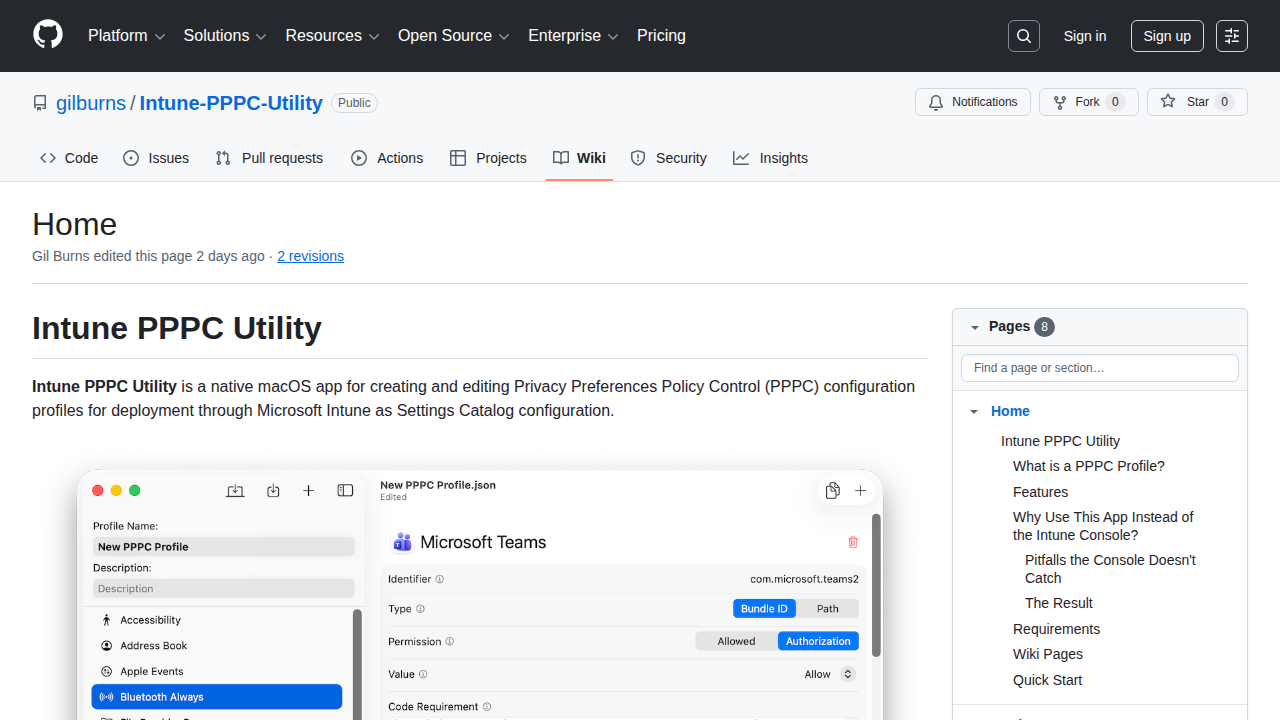1280x720 pixels.
Task: Go to the Pull requests tab
Action: pyautogui.click(x=269, y=158)
